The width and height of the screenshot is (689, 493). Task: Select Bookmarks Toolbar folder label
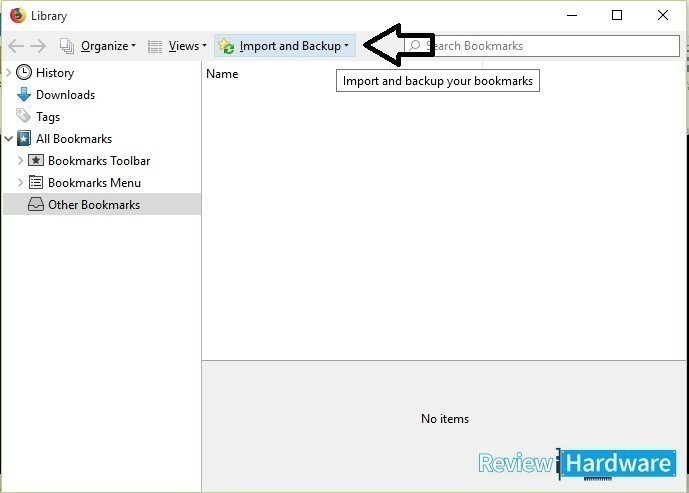[x=99, y=161]
